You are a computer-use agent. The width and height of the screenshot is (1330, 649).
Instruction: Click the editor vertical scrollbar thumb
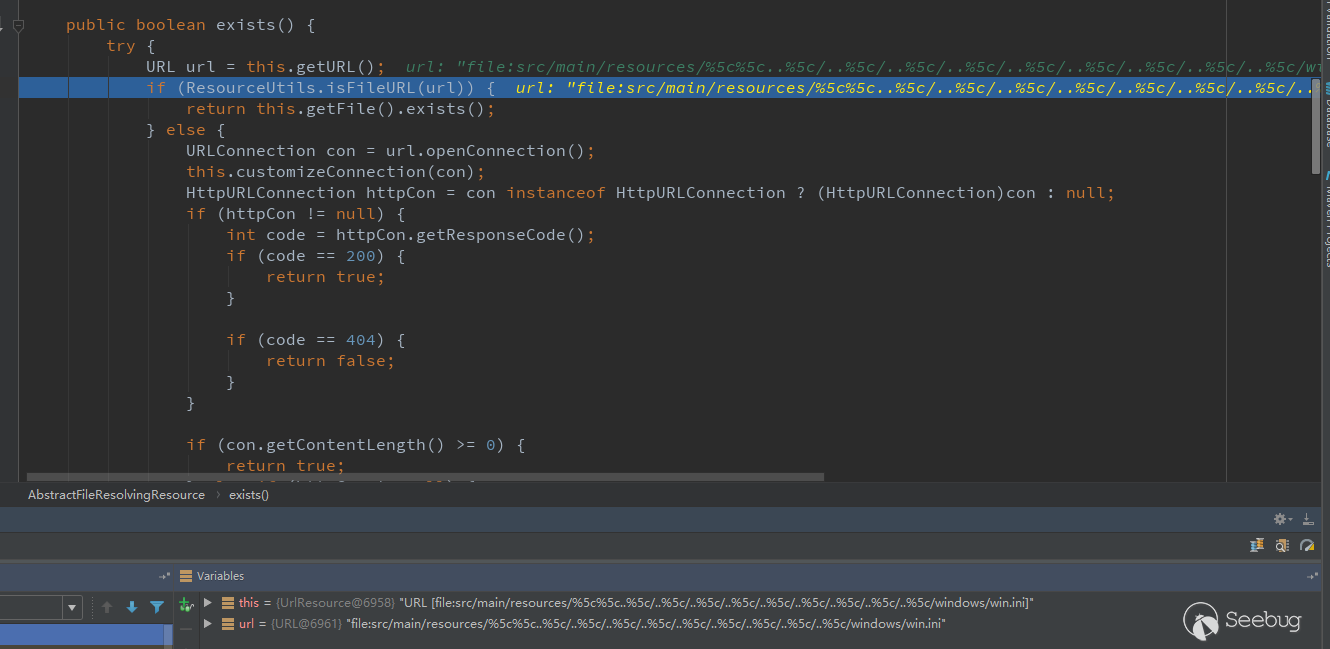point(1316,126)
